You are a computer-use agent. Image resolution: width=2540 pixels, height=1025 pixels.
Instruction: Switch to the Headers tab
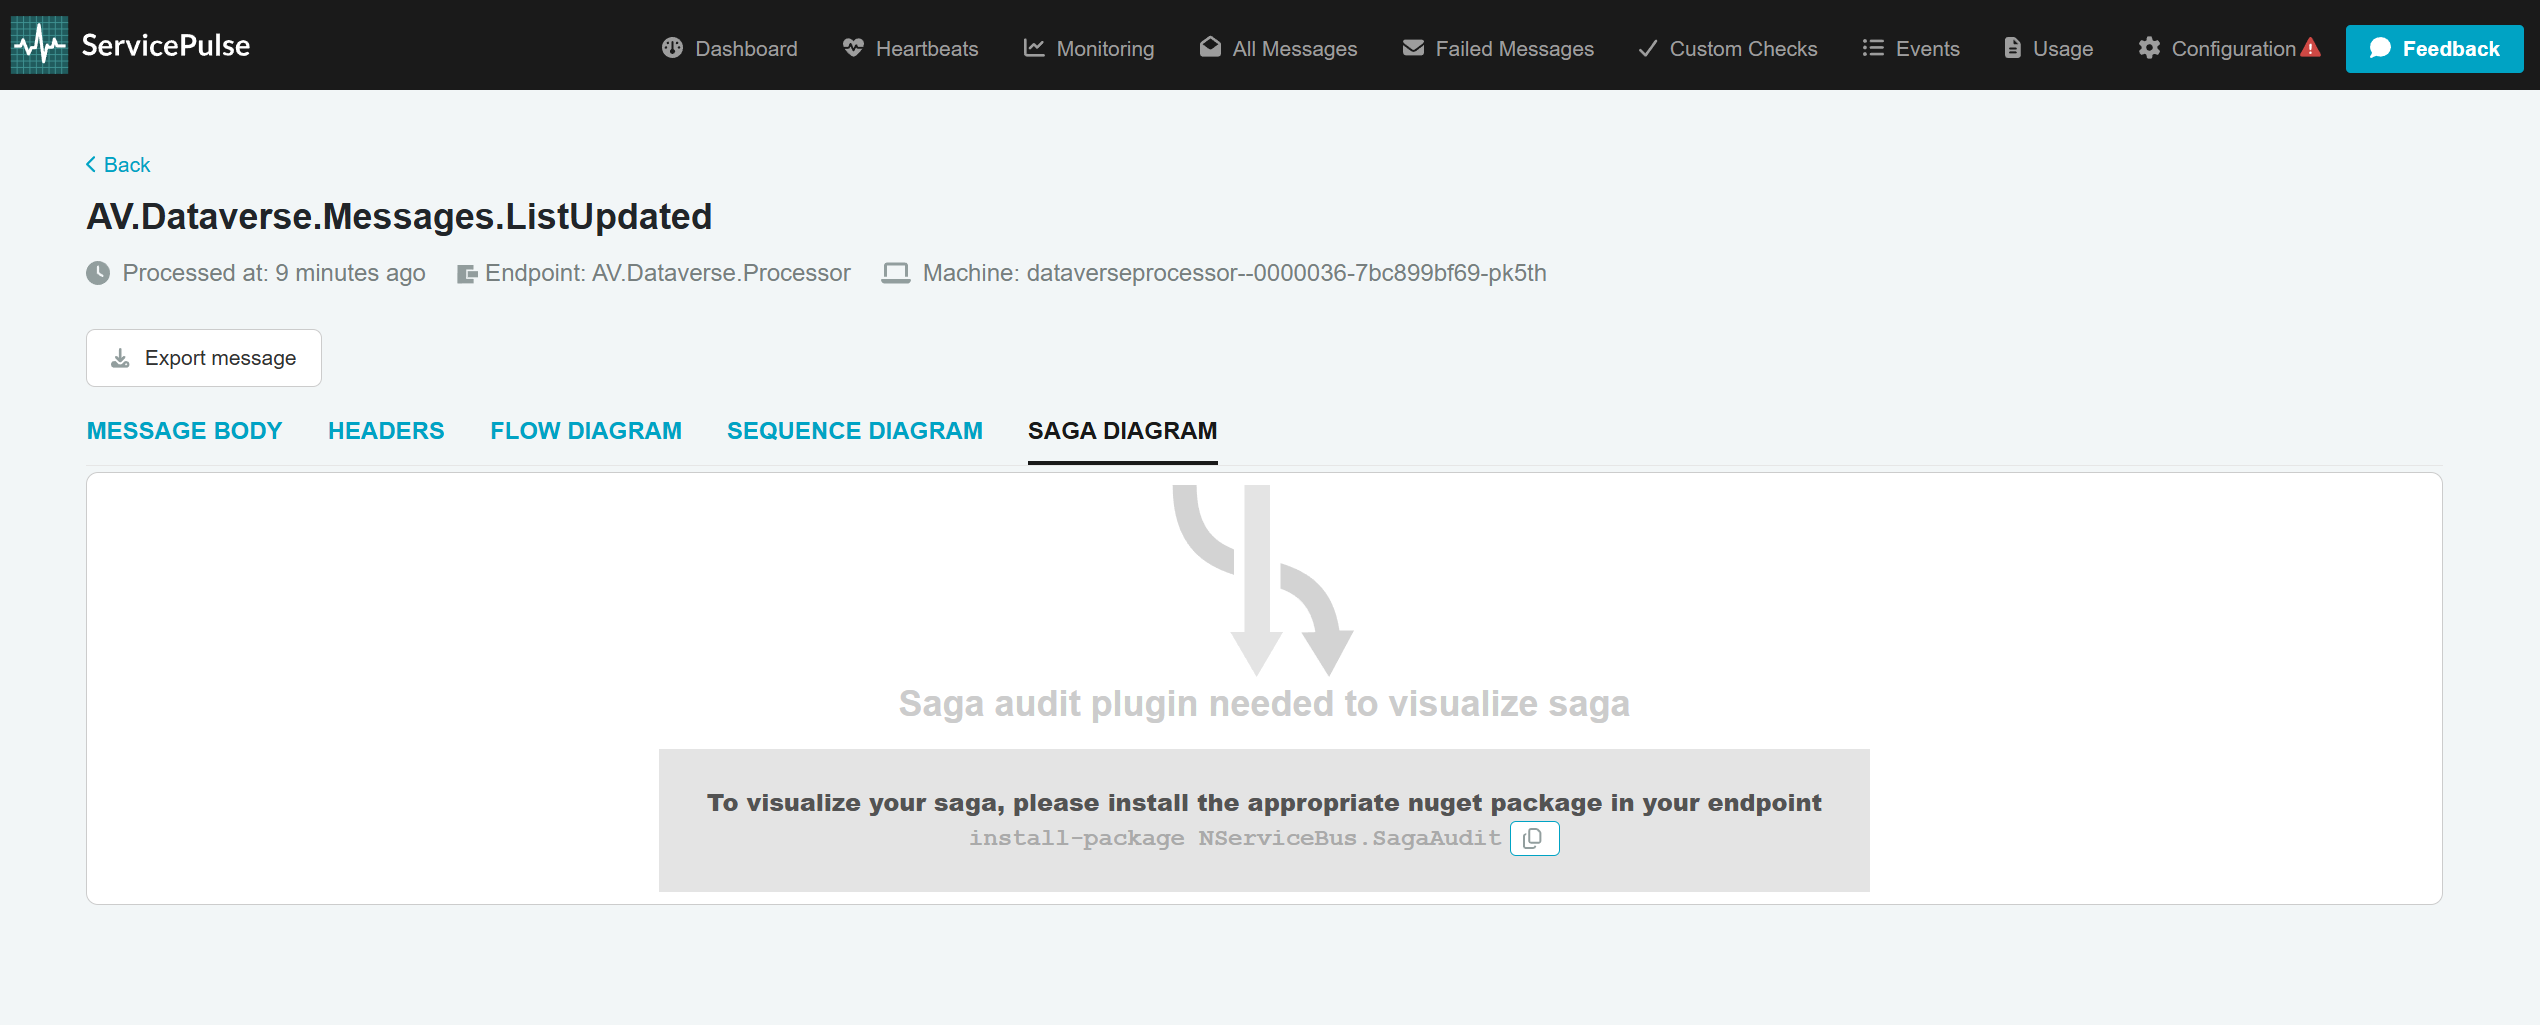pos(386,431)
